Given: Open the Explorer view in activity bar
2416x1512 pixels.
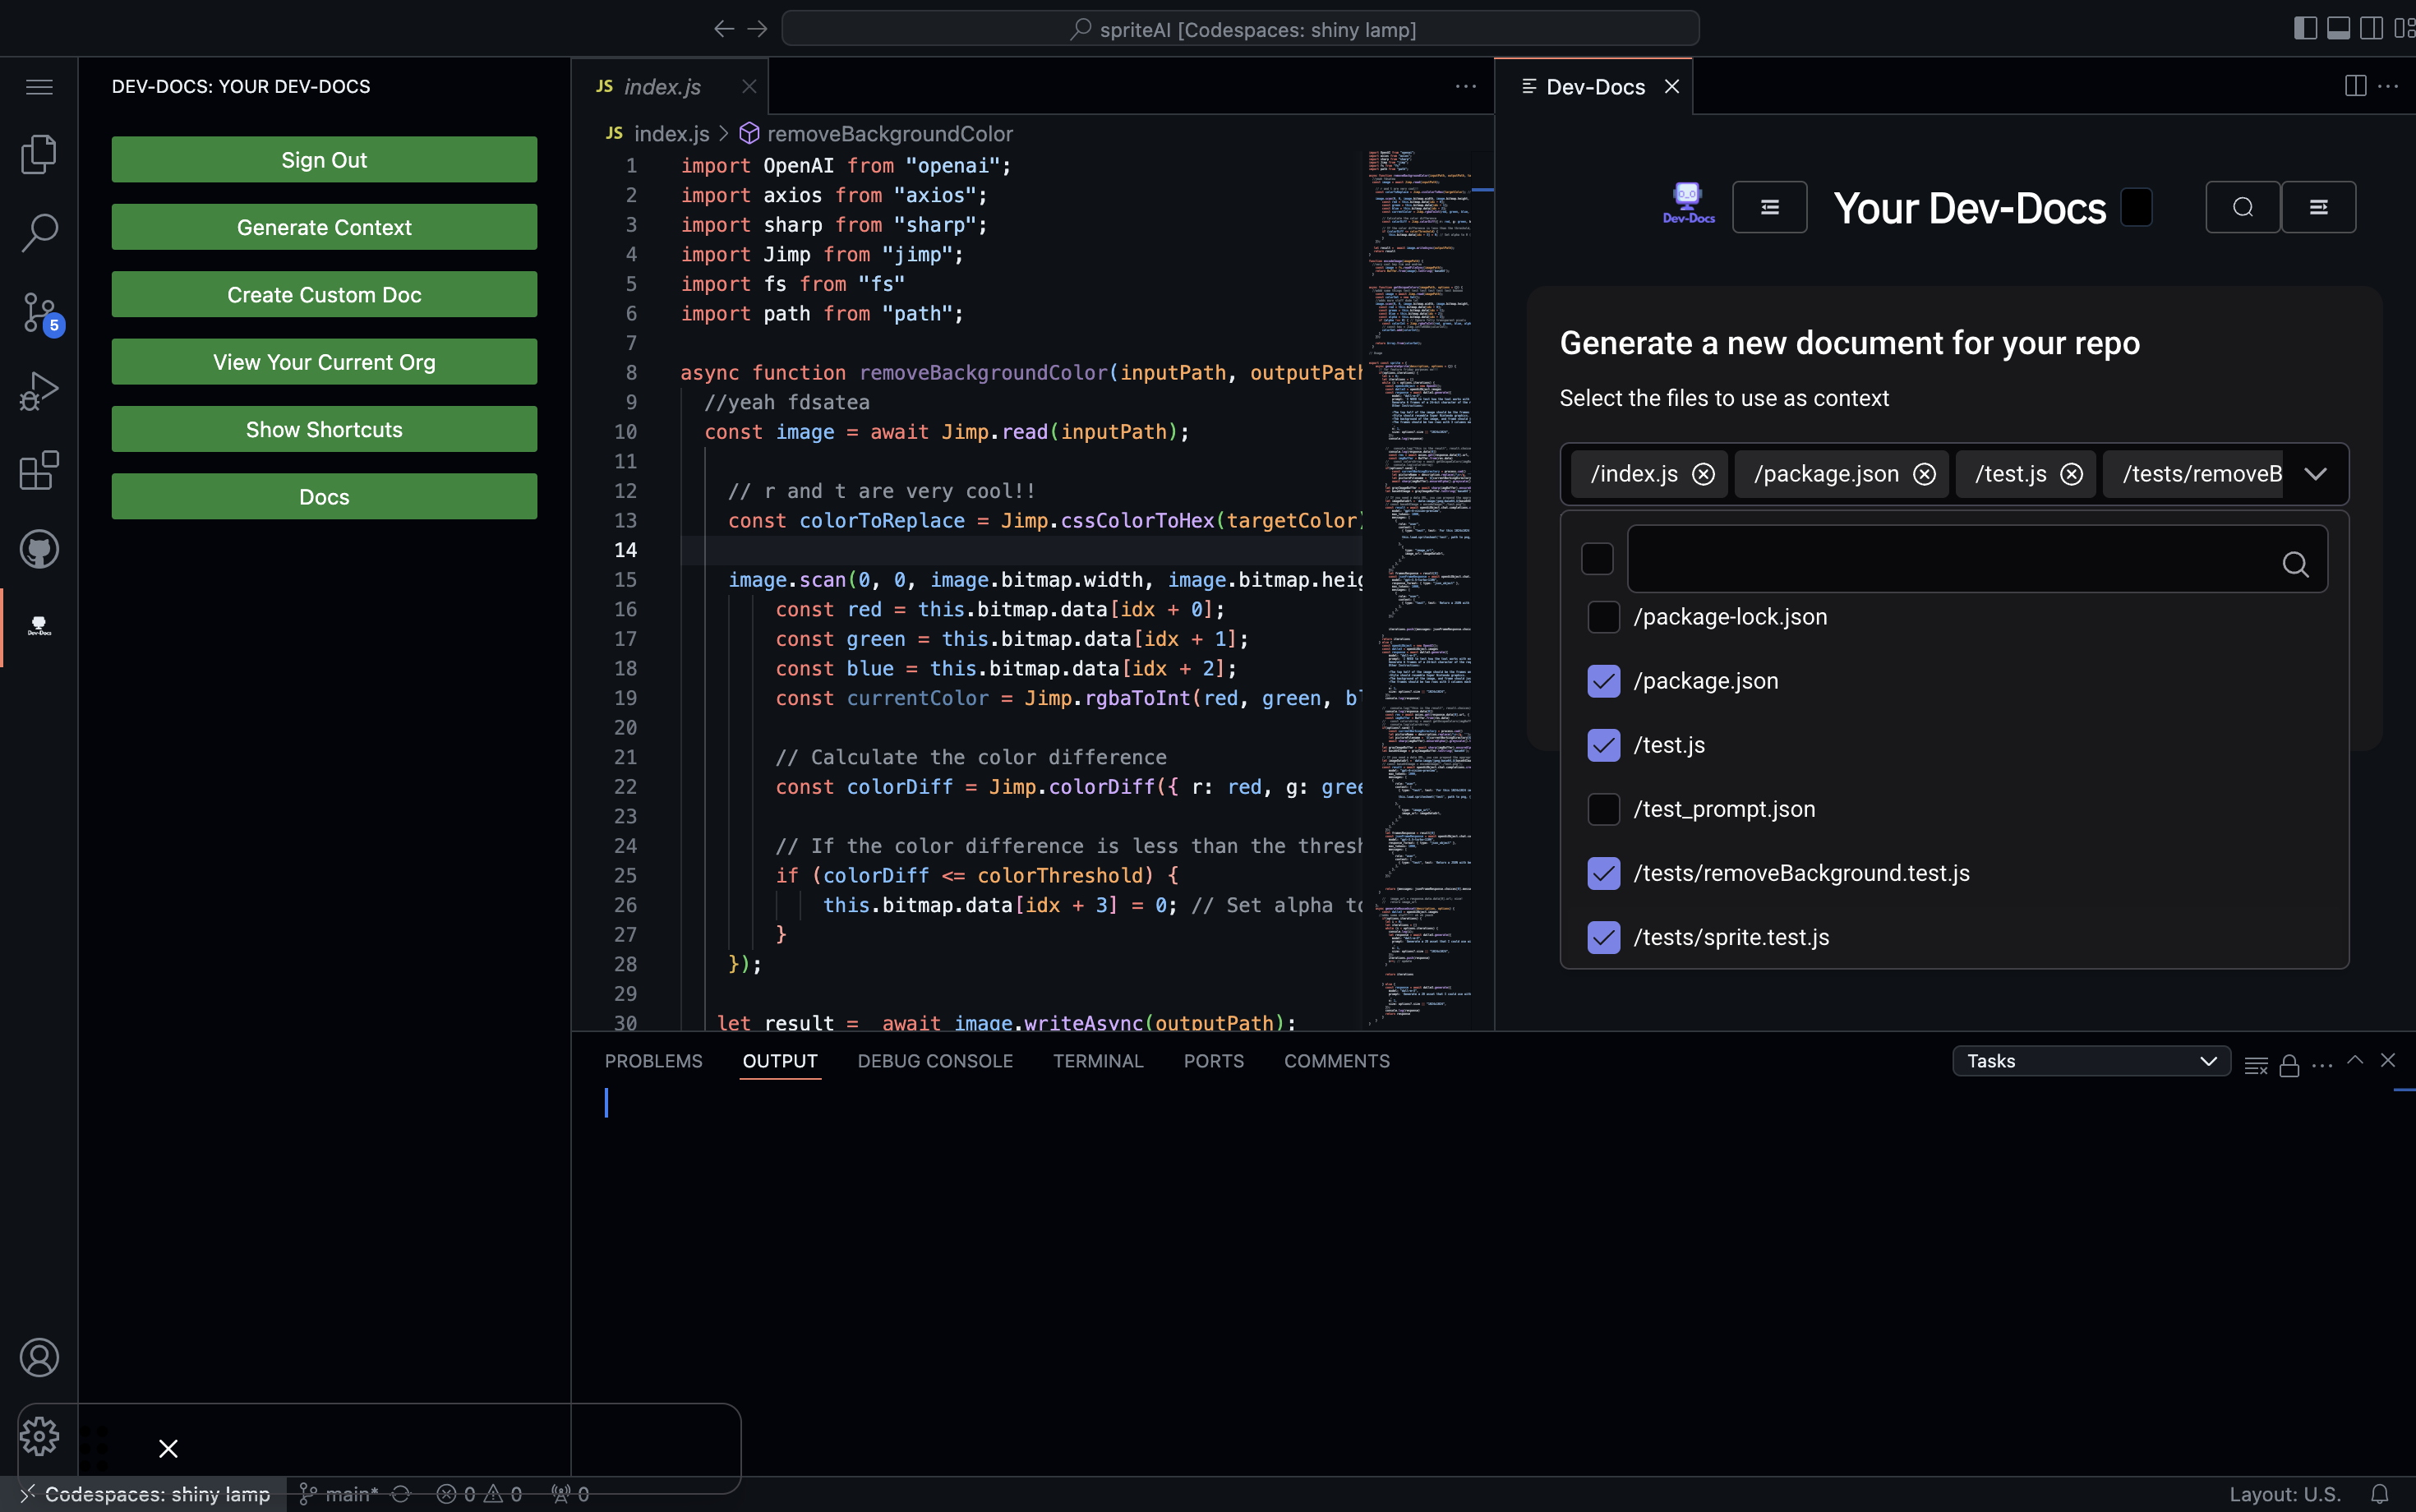Looking at the screenshot, I should [39, 154].
